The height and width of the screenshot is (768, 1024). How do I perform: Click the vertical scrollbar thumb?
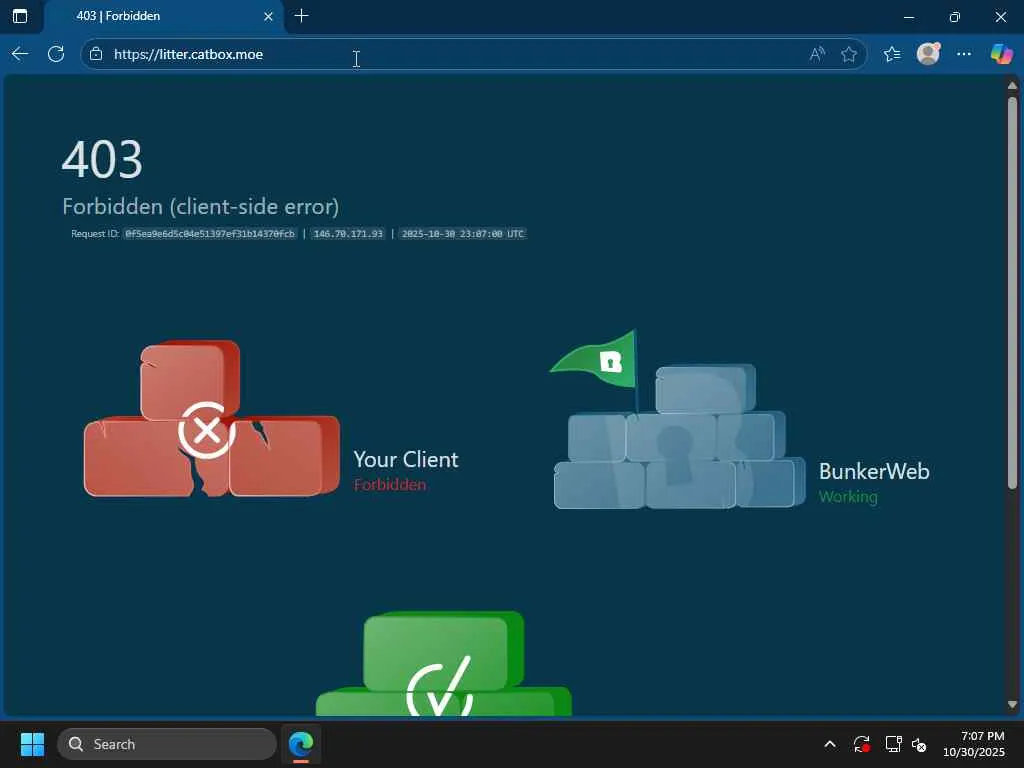(x=1012, y=293)
